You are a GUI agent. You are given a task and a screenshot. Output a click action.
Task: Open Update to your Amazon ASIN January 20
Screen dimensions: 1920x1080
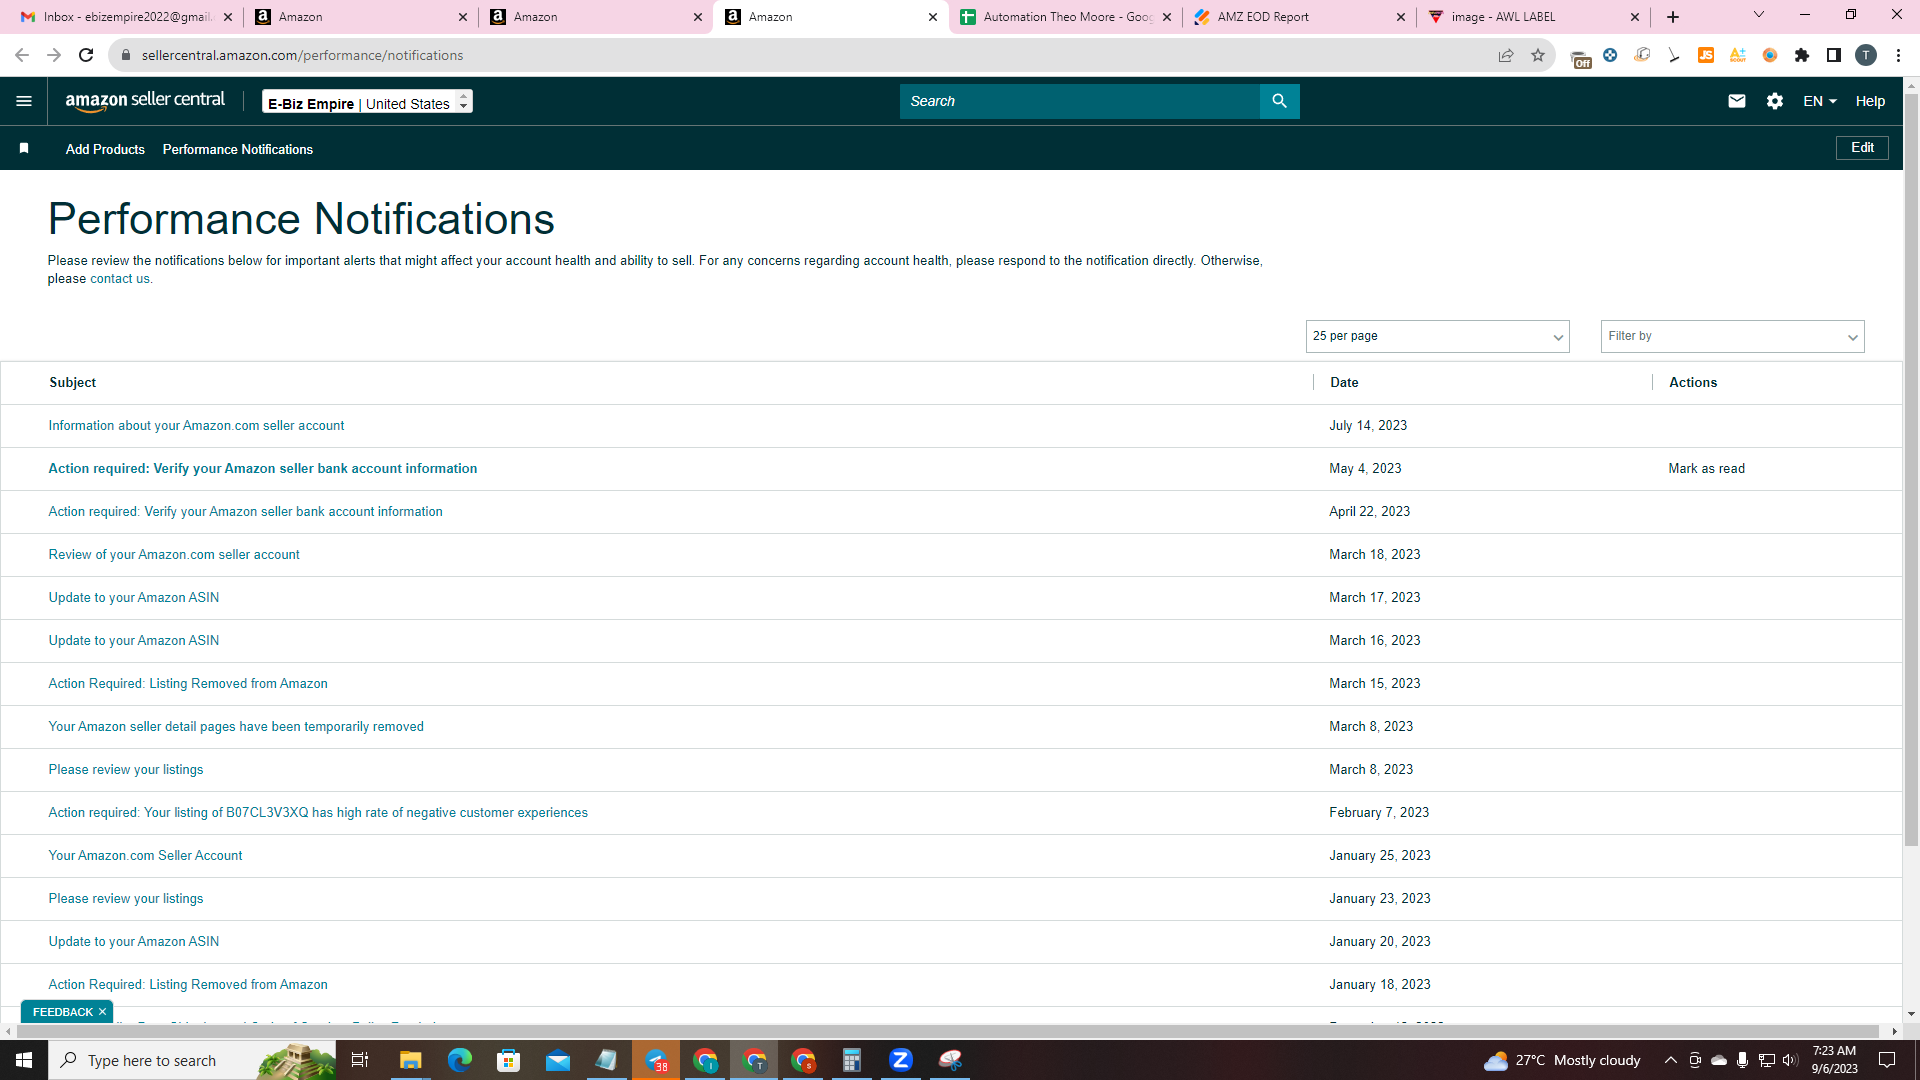pyautogui.click(x=134, y=941)
